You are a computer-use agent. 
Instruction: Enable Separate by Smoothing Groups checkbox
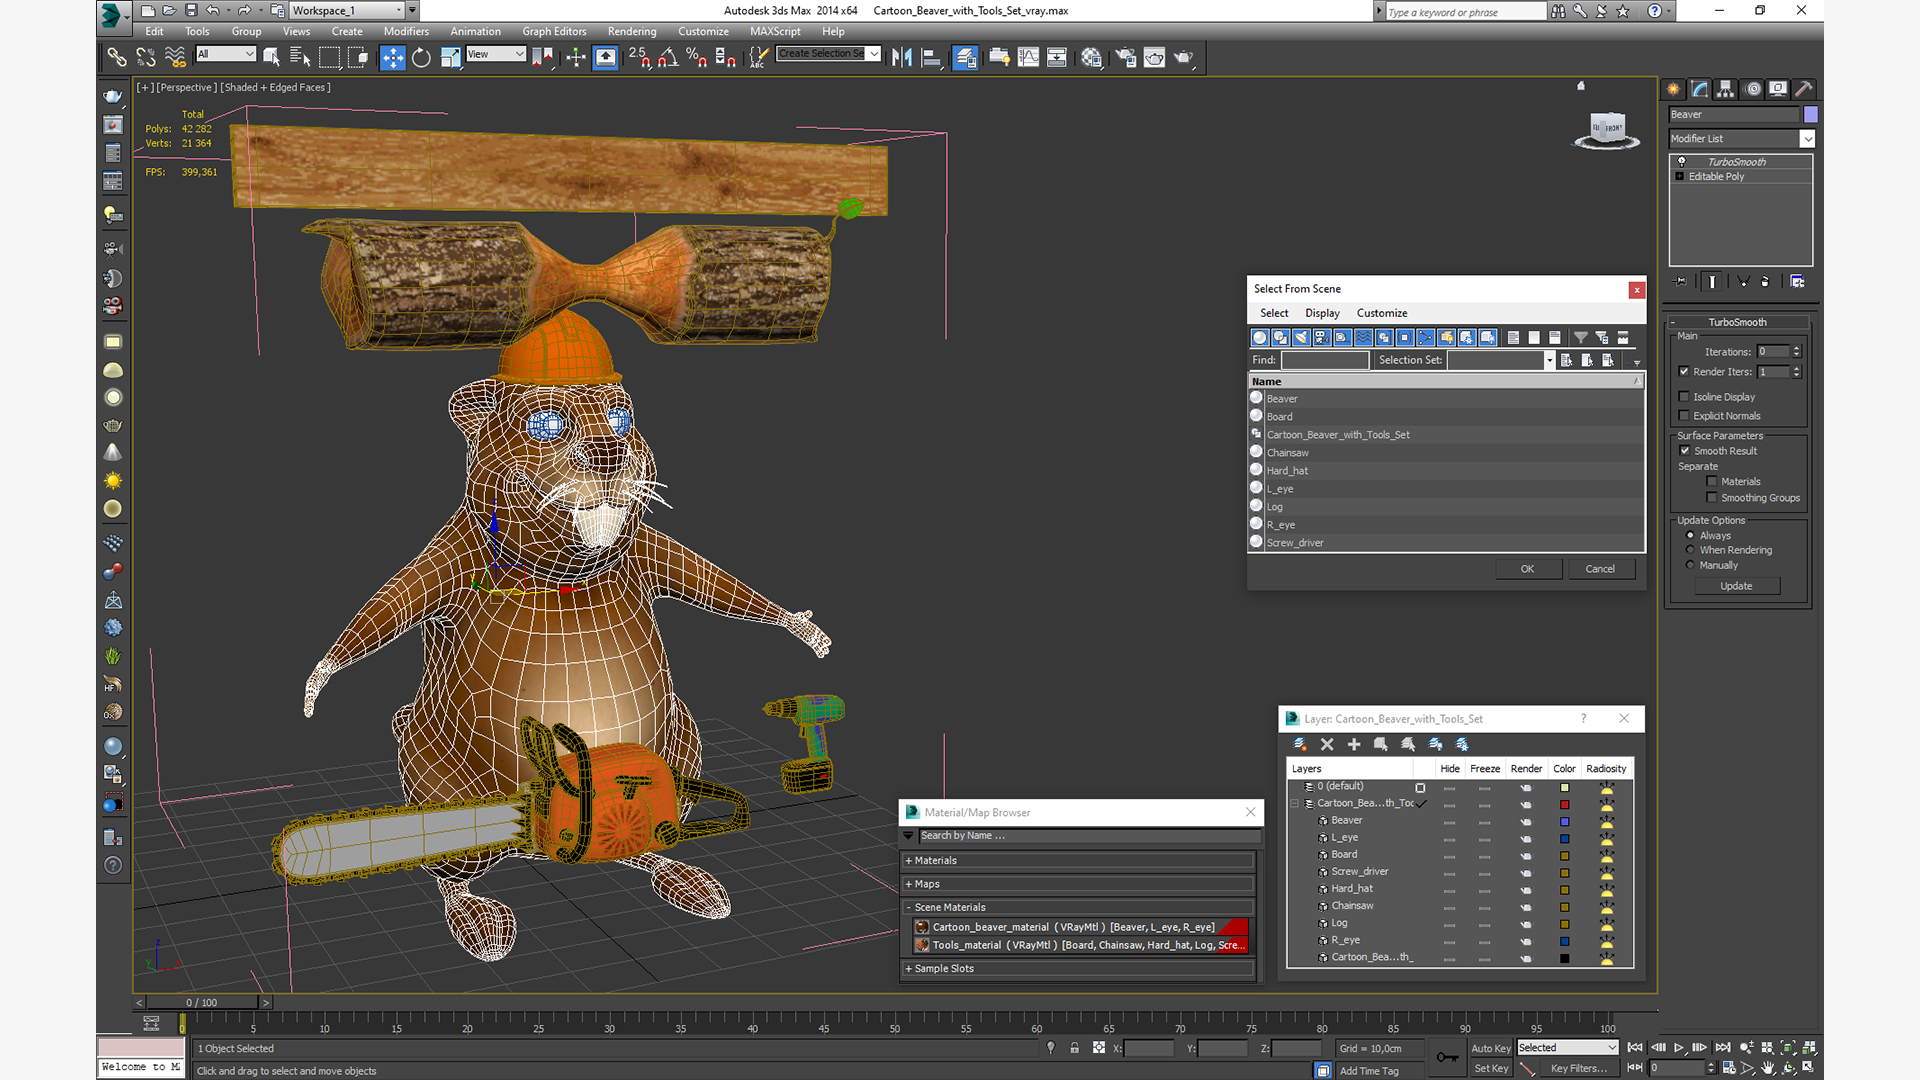click(x=1712, y=498)
